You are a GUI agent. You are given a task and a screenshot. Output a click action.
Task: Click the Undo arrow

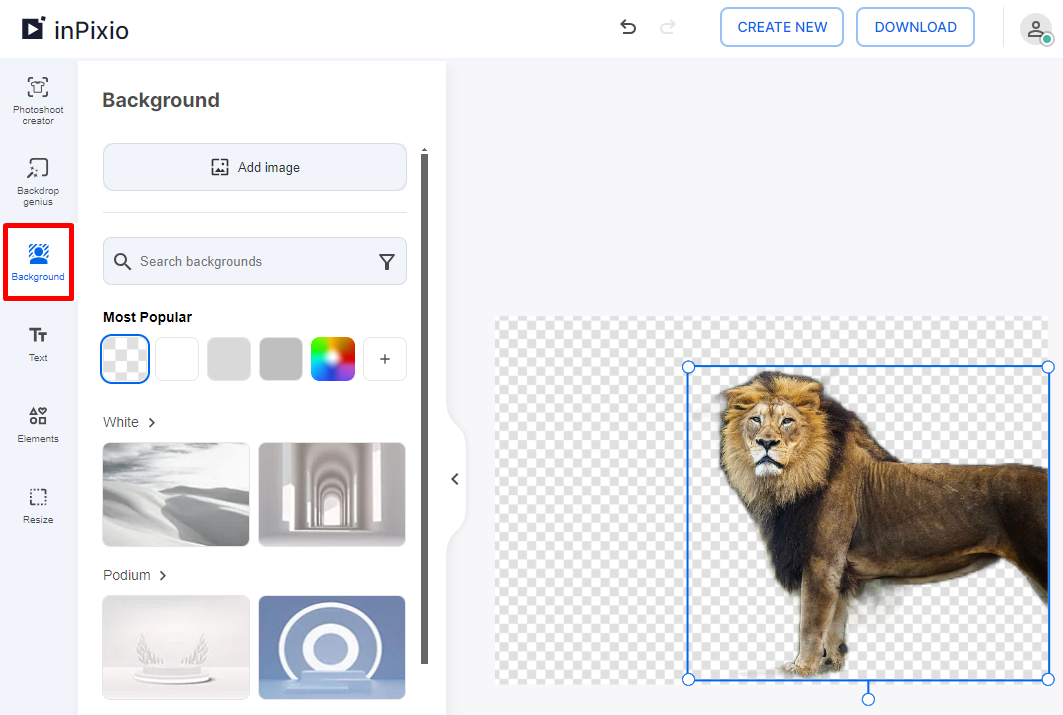pyautogui.click(x=628, y=27)
